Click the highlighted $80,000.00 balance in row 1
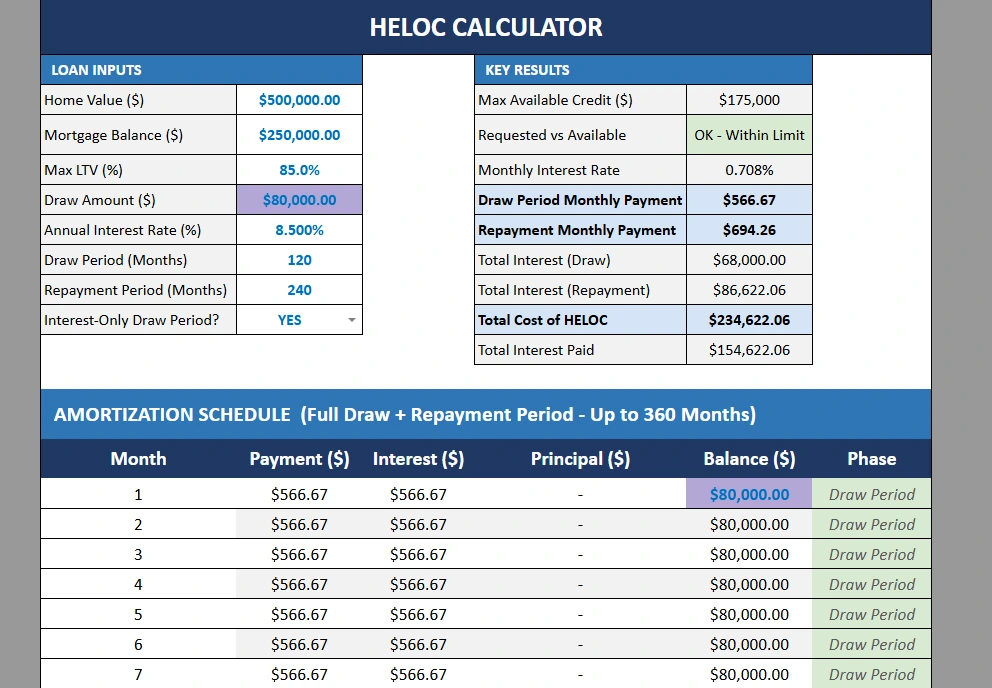Screen dimensions: 992x688 click(748, 493)
